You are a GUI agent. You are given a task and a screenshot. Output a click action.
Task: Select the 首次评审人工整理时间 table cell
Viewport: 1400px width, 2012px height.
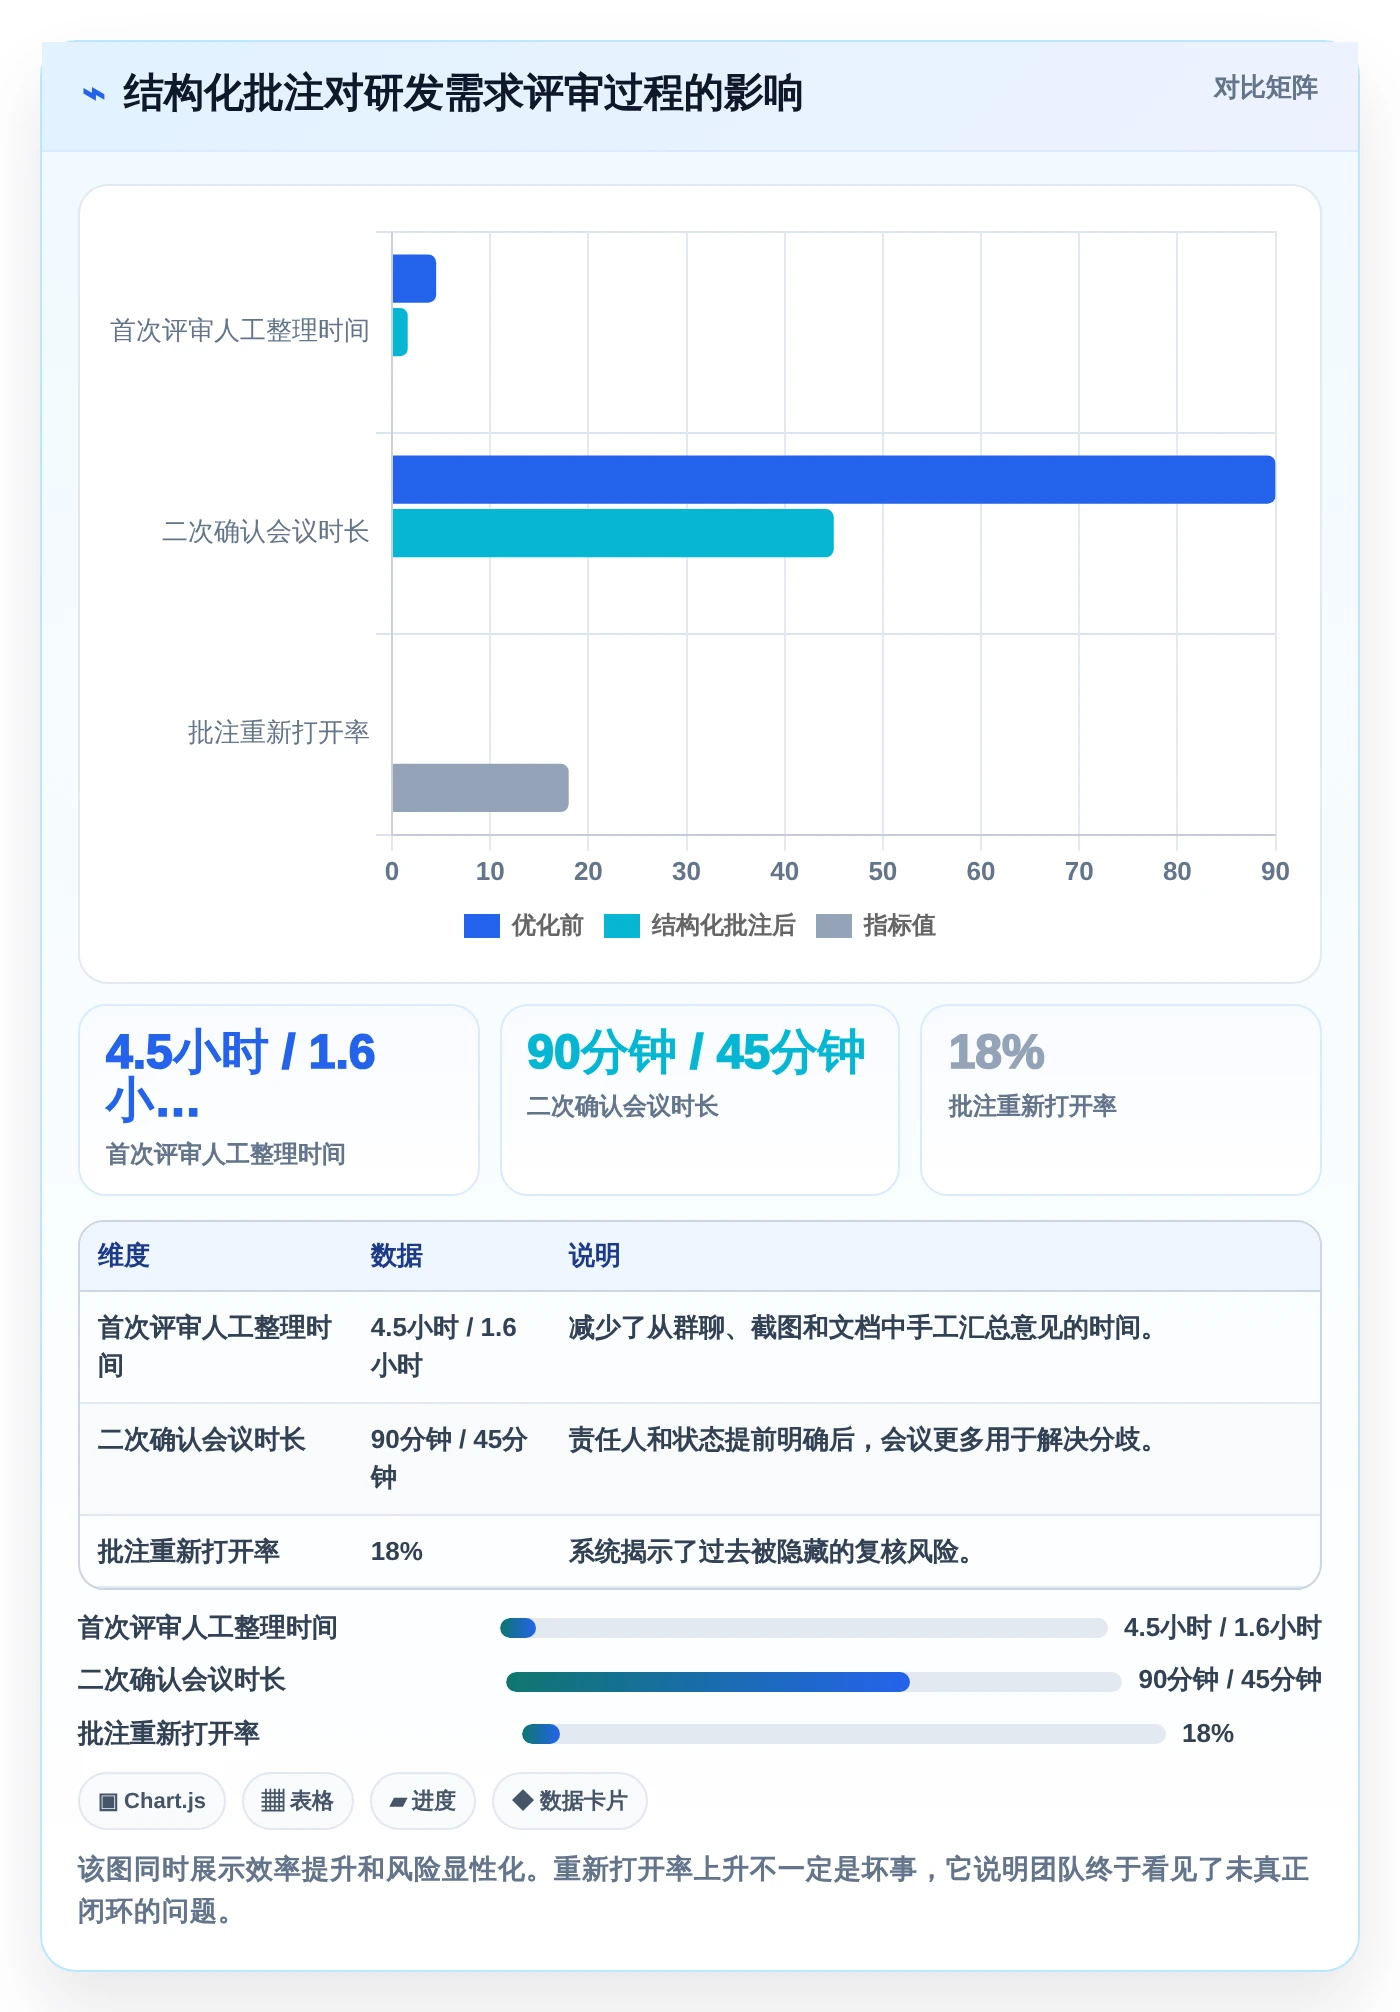(216, 1347)
